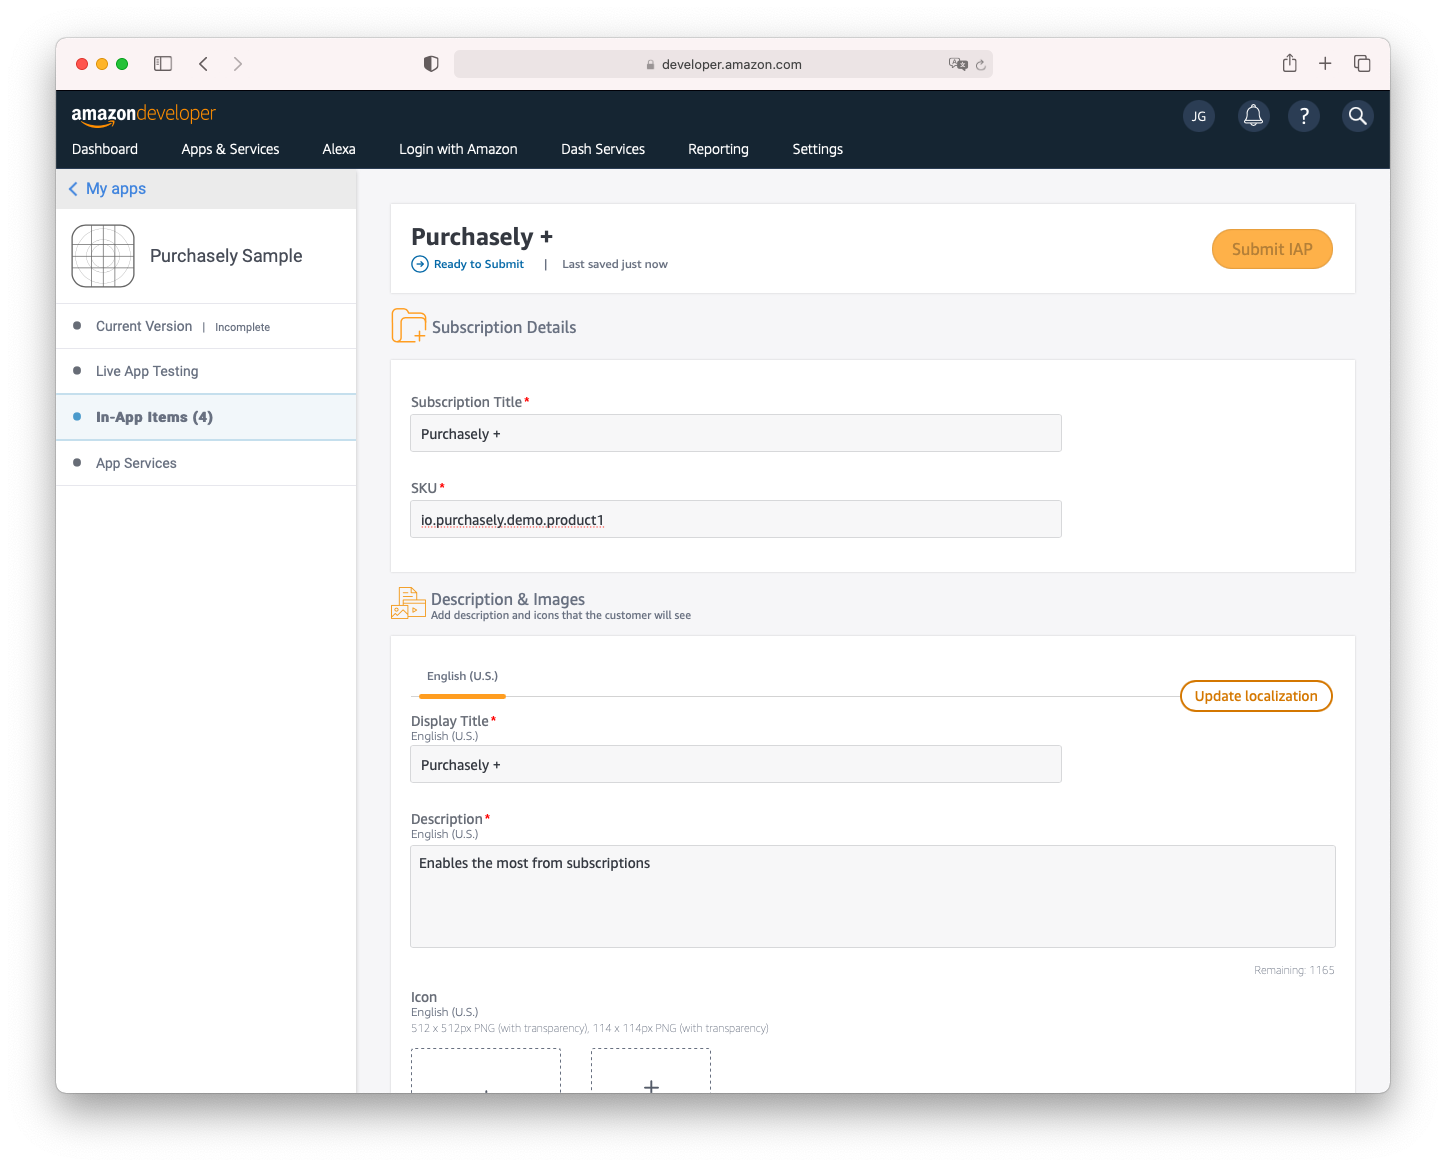Open Login with Amazon menu
The width and height of the screenshot is (1446, 1167).
[x=458, y=149]
